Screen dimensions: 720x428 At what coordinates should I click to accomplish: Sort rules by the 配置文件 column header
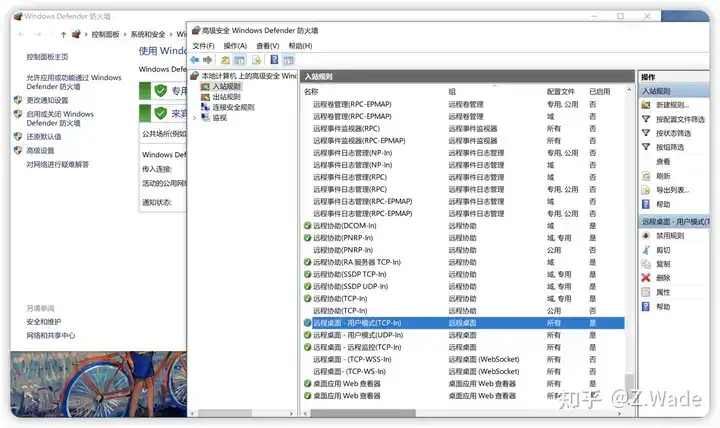click(x=561, y=91)
